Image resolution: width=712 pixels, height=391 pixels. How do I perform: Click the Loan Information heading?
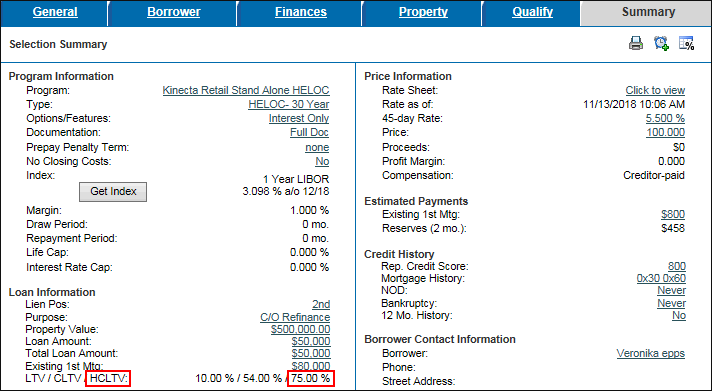[52, 292]
